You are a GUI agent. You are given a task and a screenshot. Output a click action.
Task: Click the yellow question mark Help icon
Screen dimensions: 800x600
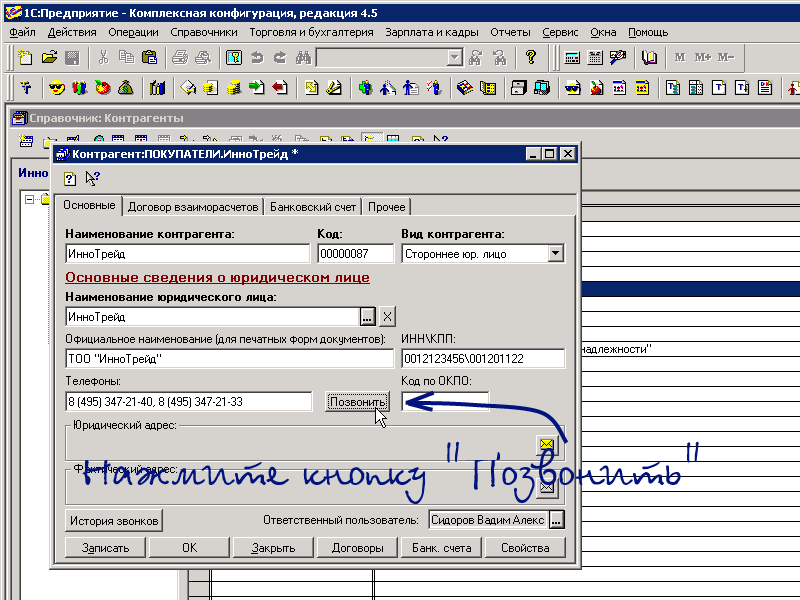[x=531, y=58]
